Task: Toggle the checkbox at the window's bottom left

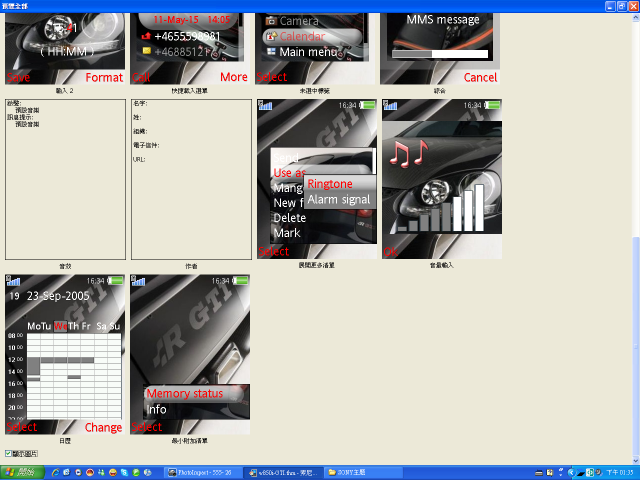Action: click(x=8, y=453)
